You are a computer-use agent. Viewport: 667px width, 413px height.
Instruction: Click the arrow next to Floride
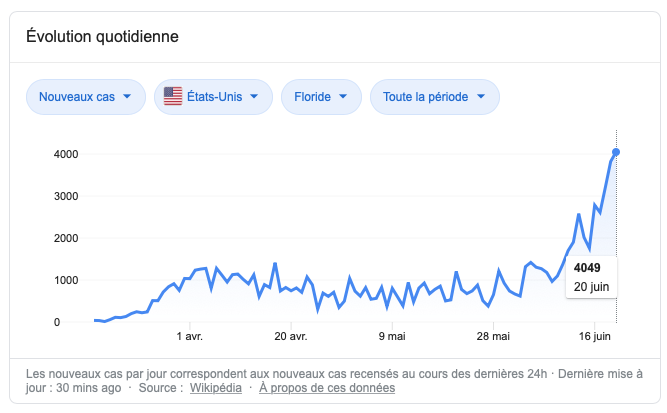pyautogui.click(x=343, y=97)
